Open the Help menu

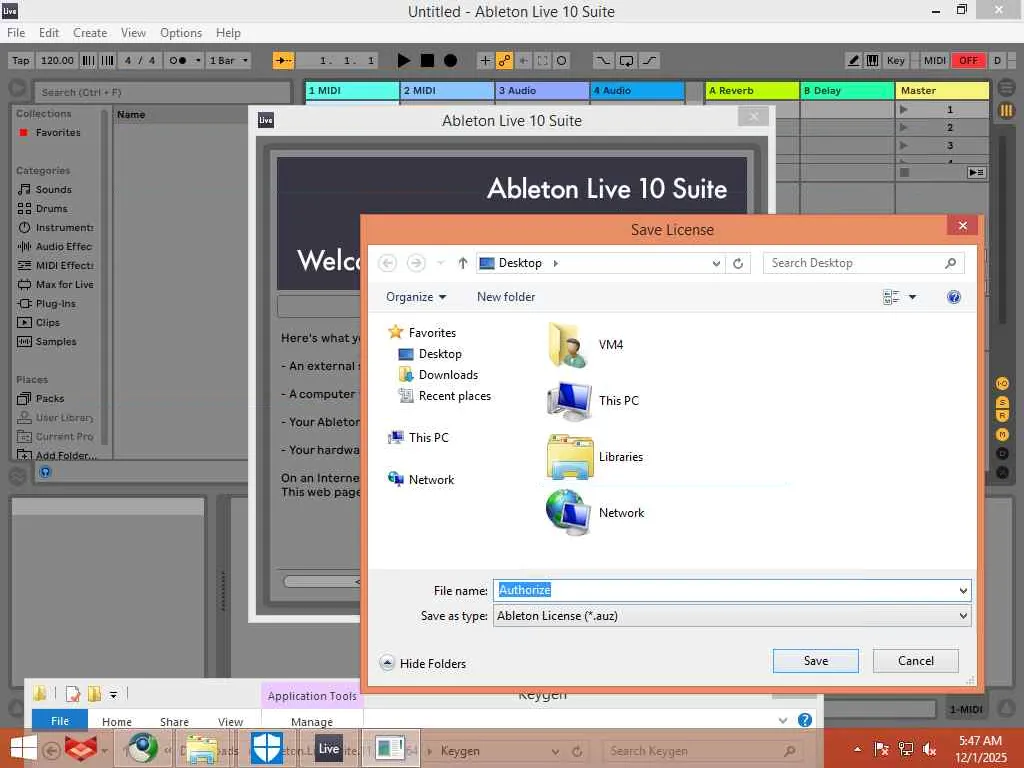coord(229,33)
